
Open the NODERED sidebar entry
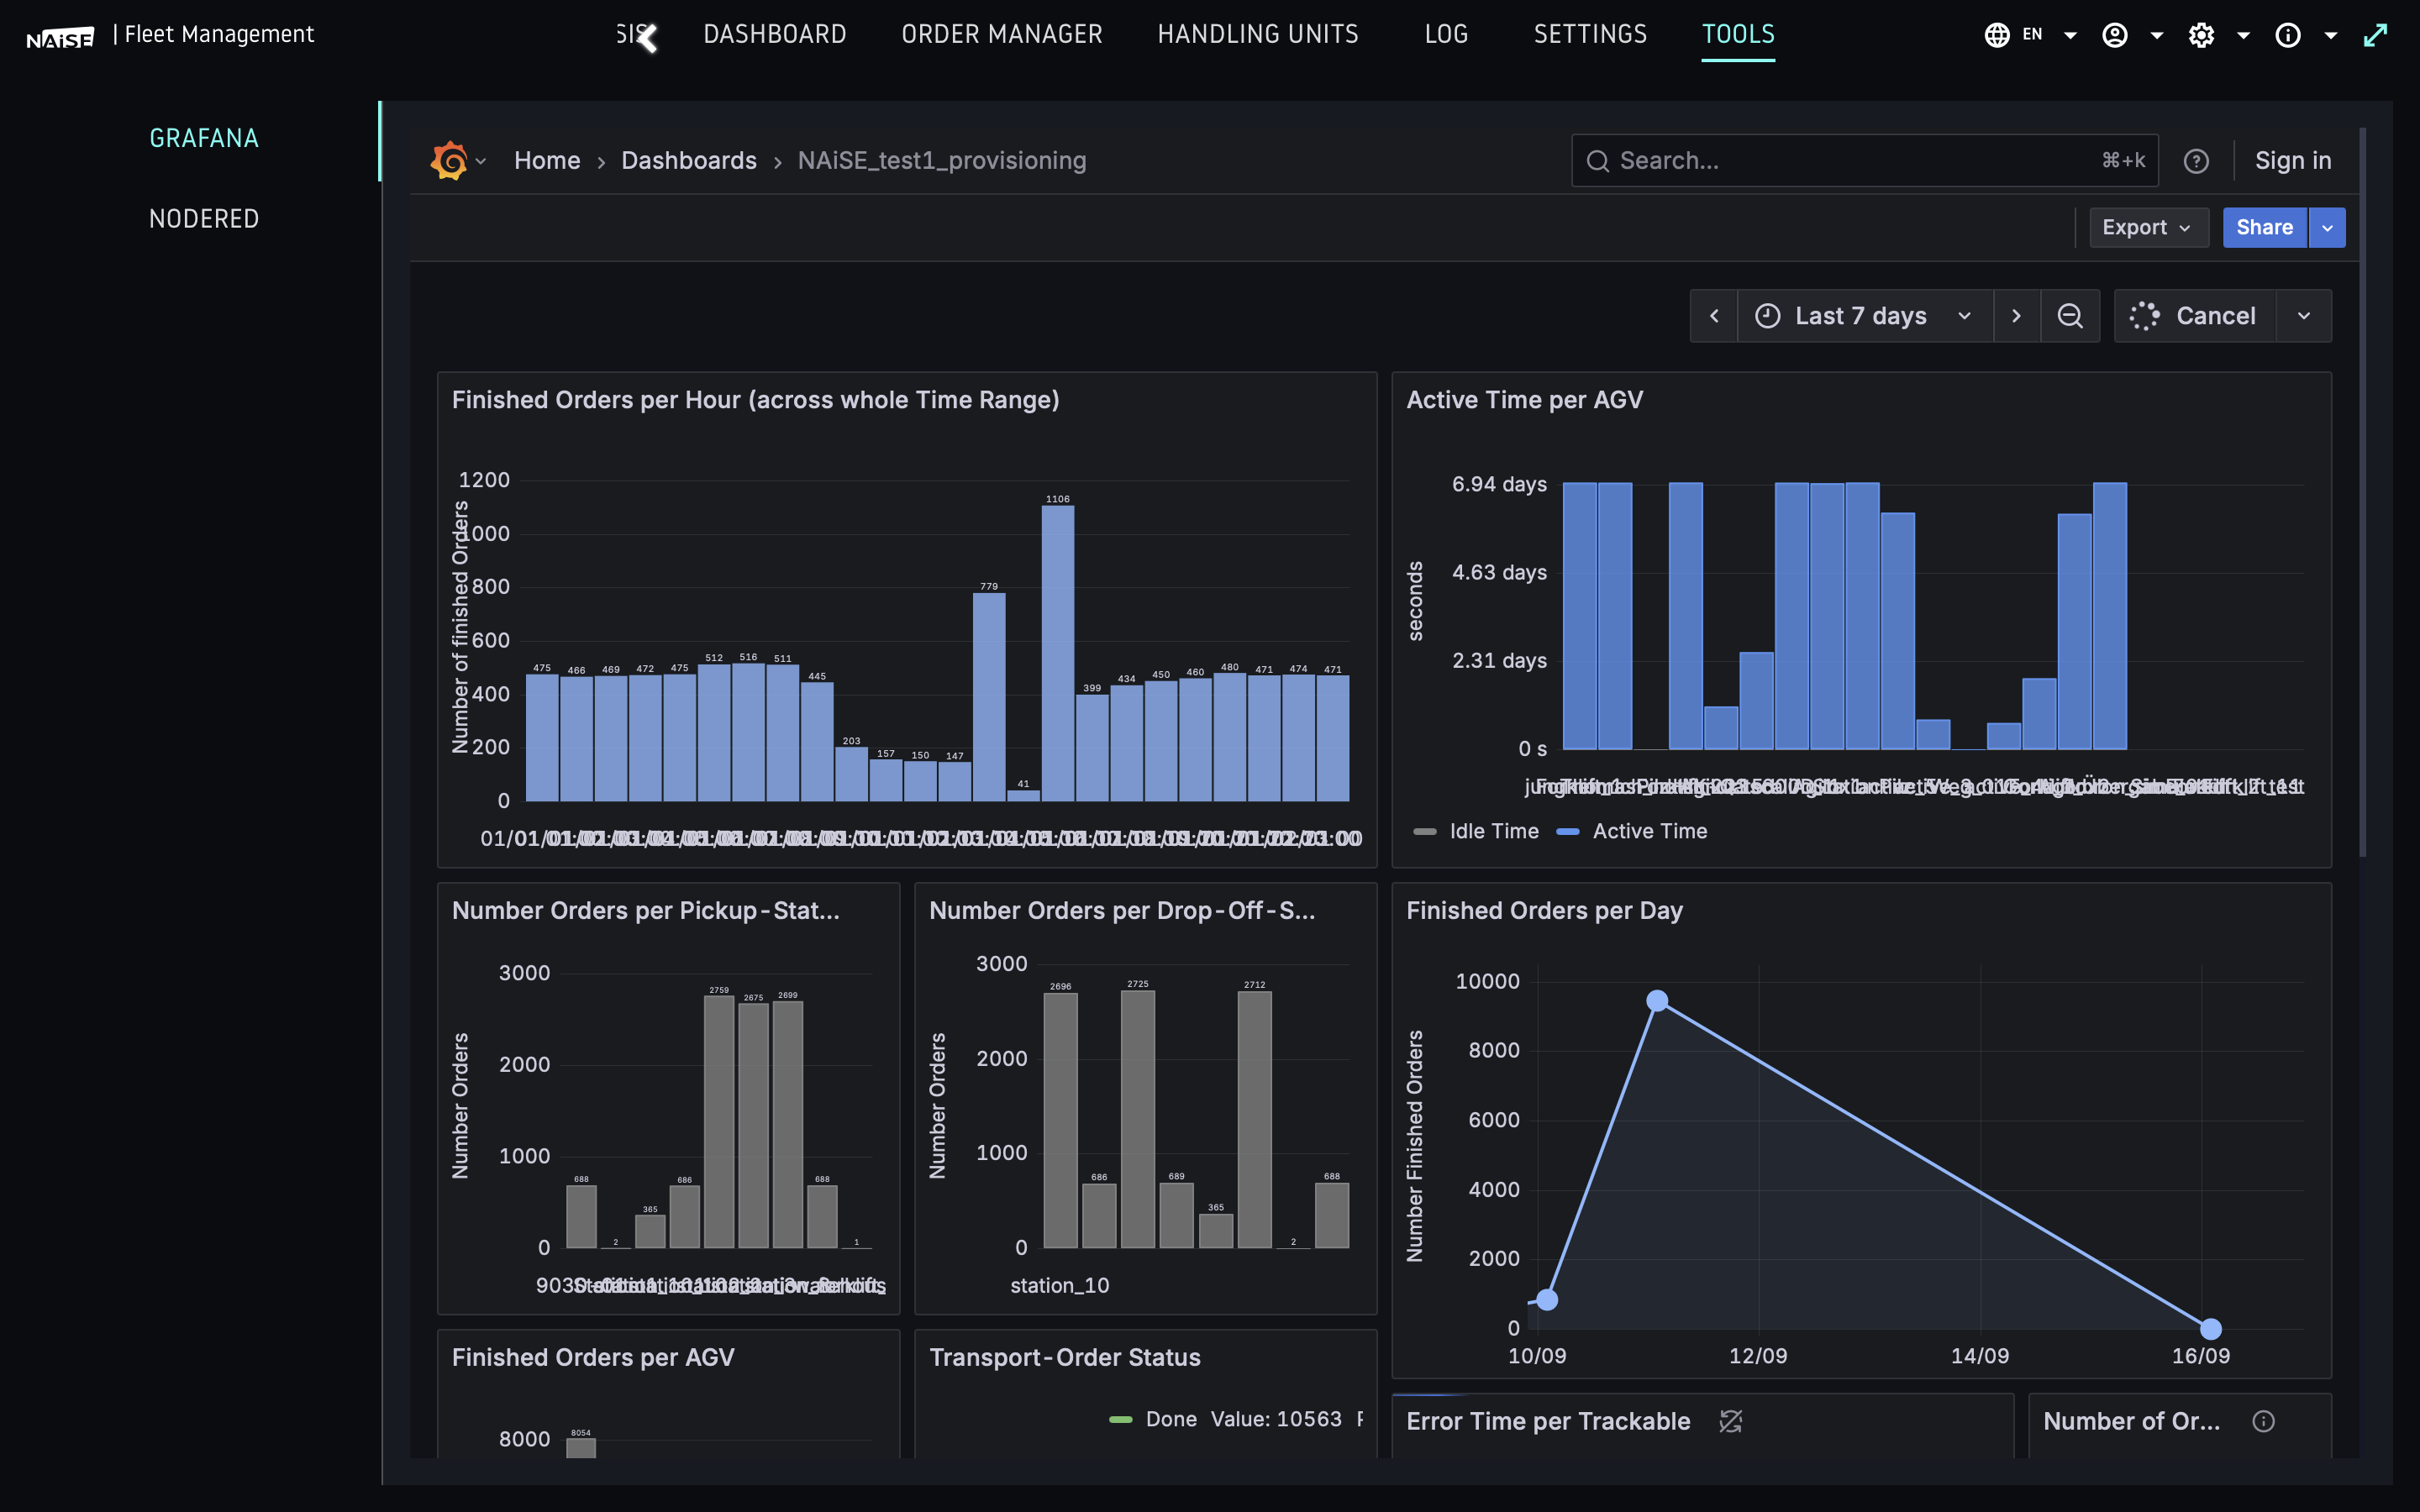click(x=204, y=218)
